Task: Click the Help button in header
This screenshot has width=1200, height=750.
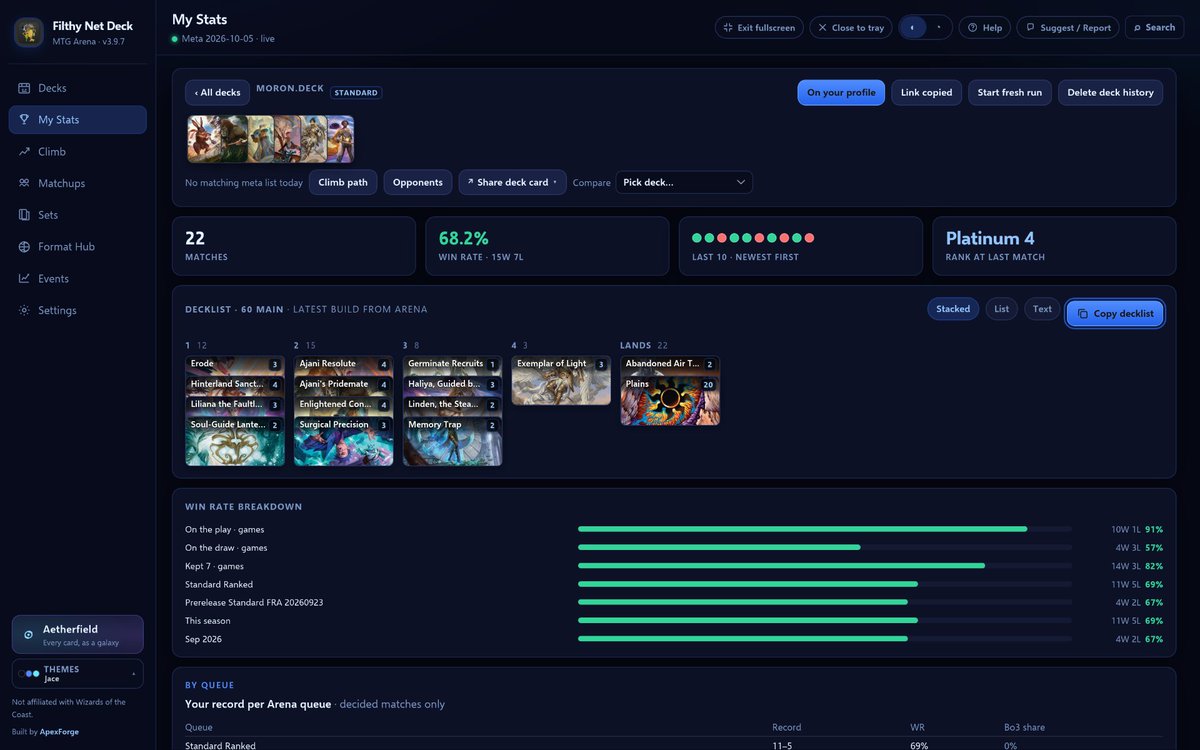Action: [x=985, y=27]
